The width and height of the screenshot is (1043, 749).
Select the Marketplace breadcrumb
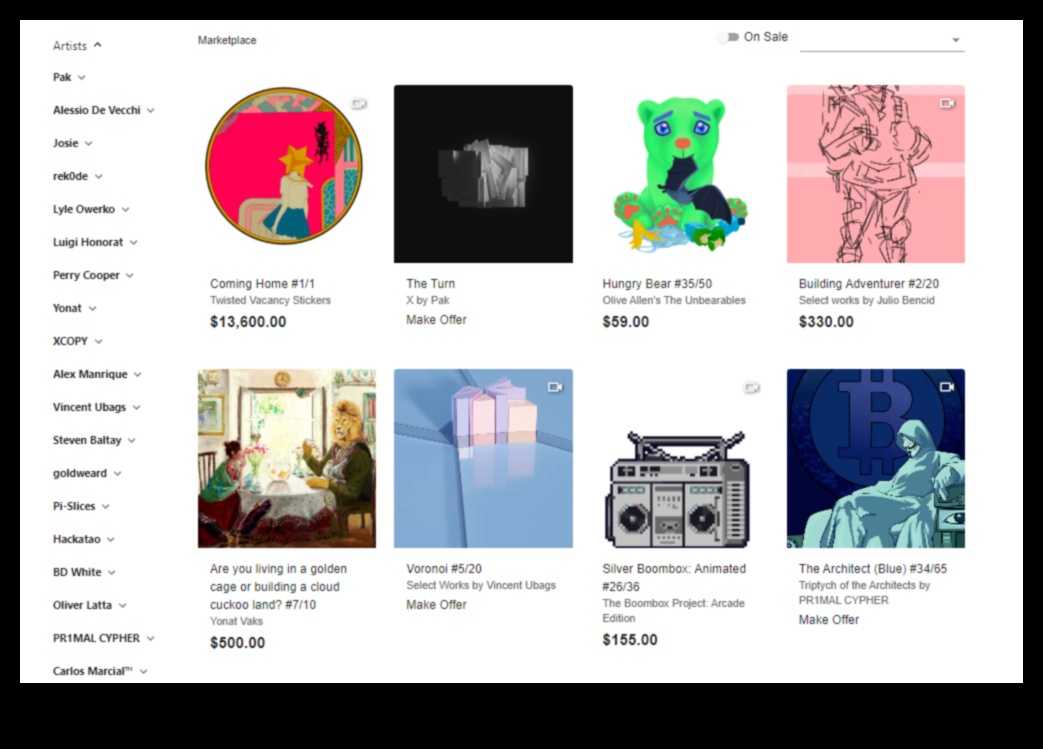(227, 40)
